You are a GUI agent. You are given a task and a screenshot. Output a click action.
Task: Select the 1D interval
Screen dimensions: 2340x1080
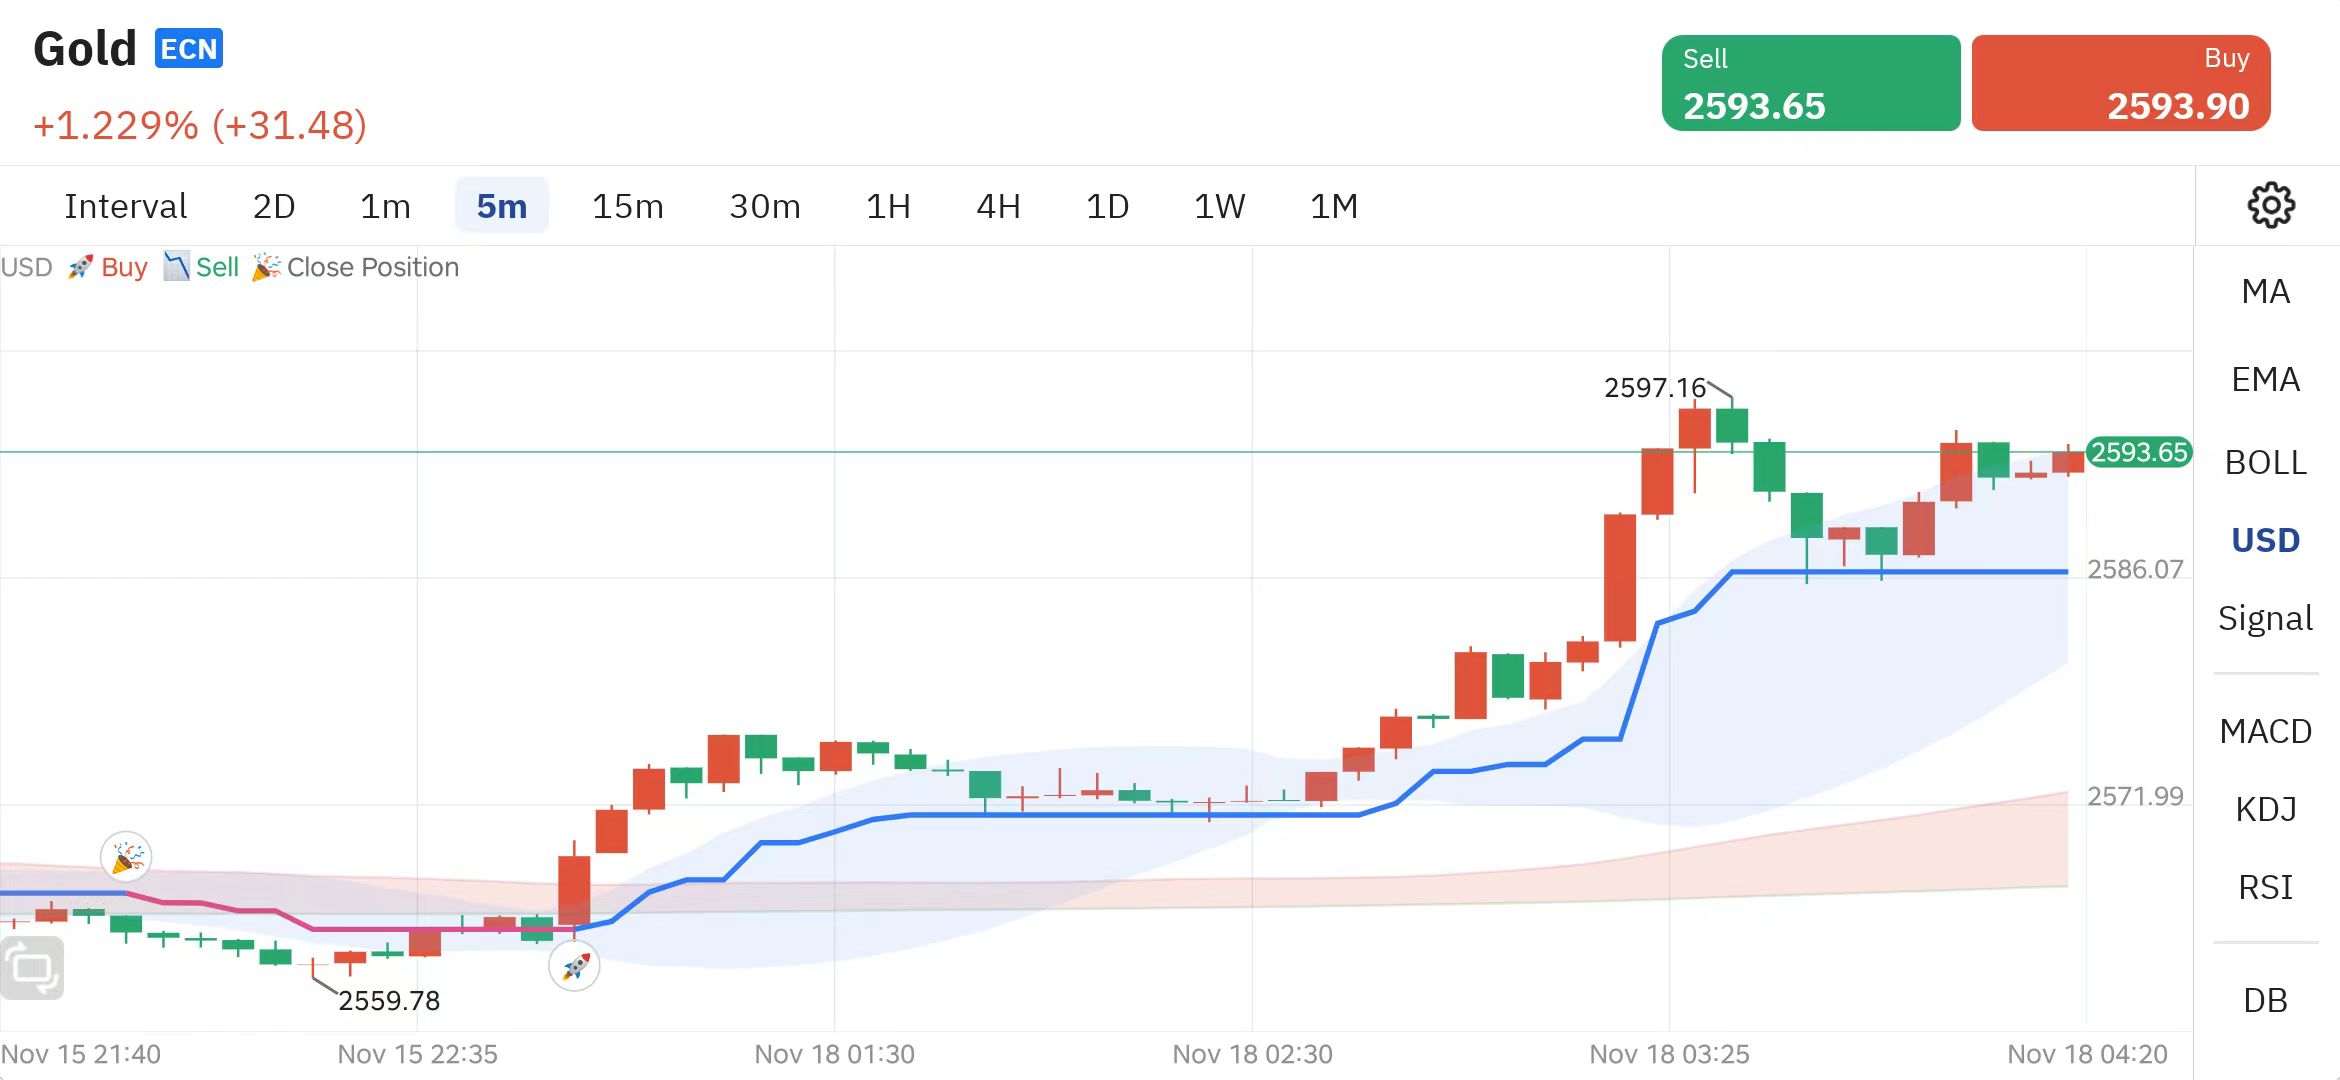(1107, 207)
